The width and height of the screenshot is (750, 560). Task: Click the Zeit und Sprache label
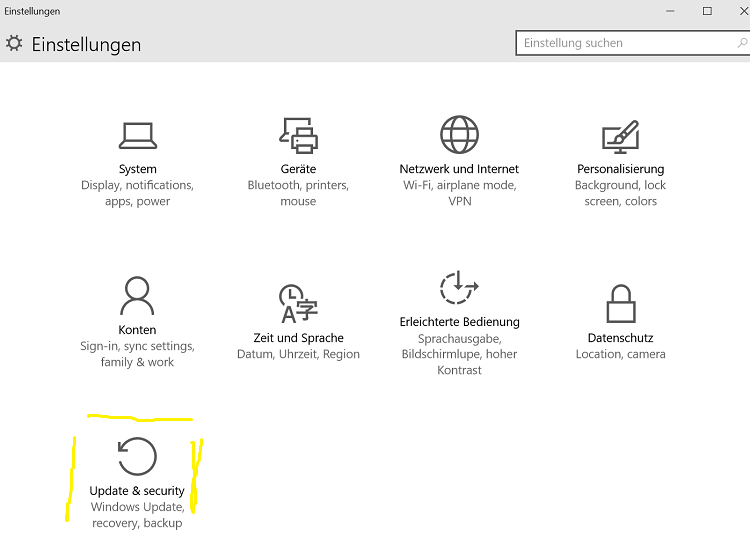(x=298, y=338)
